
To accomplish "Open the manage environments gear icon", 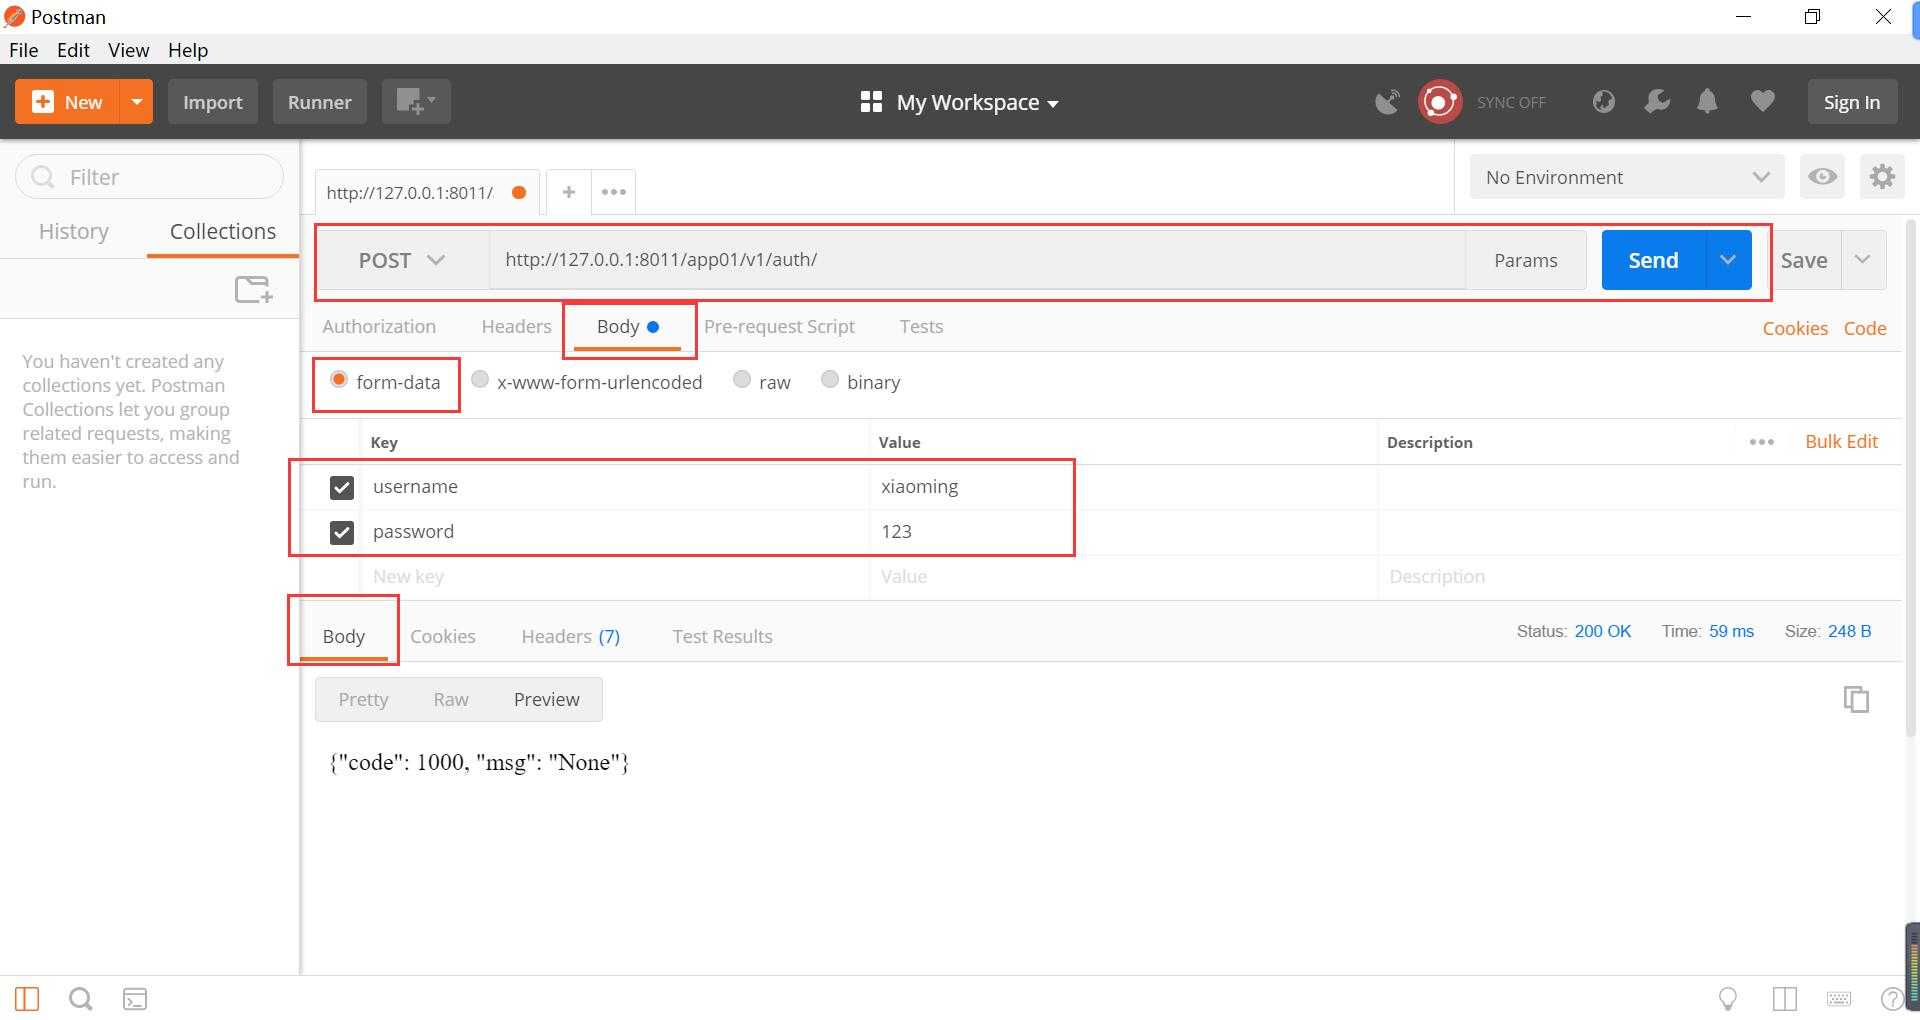I will [1882, 177].
